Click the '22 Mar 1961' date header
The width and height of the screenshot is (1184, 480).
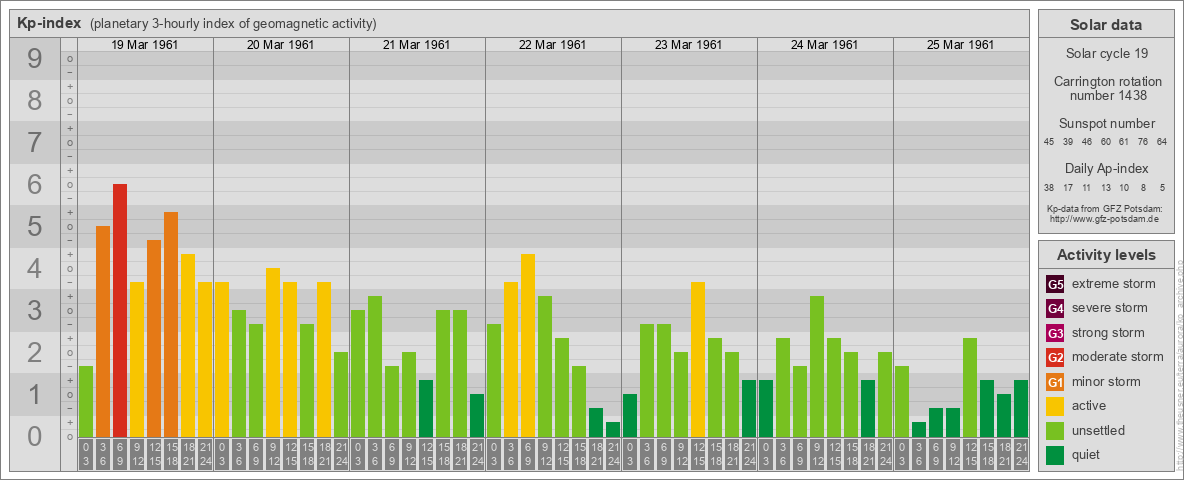(x=553, y=45)
